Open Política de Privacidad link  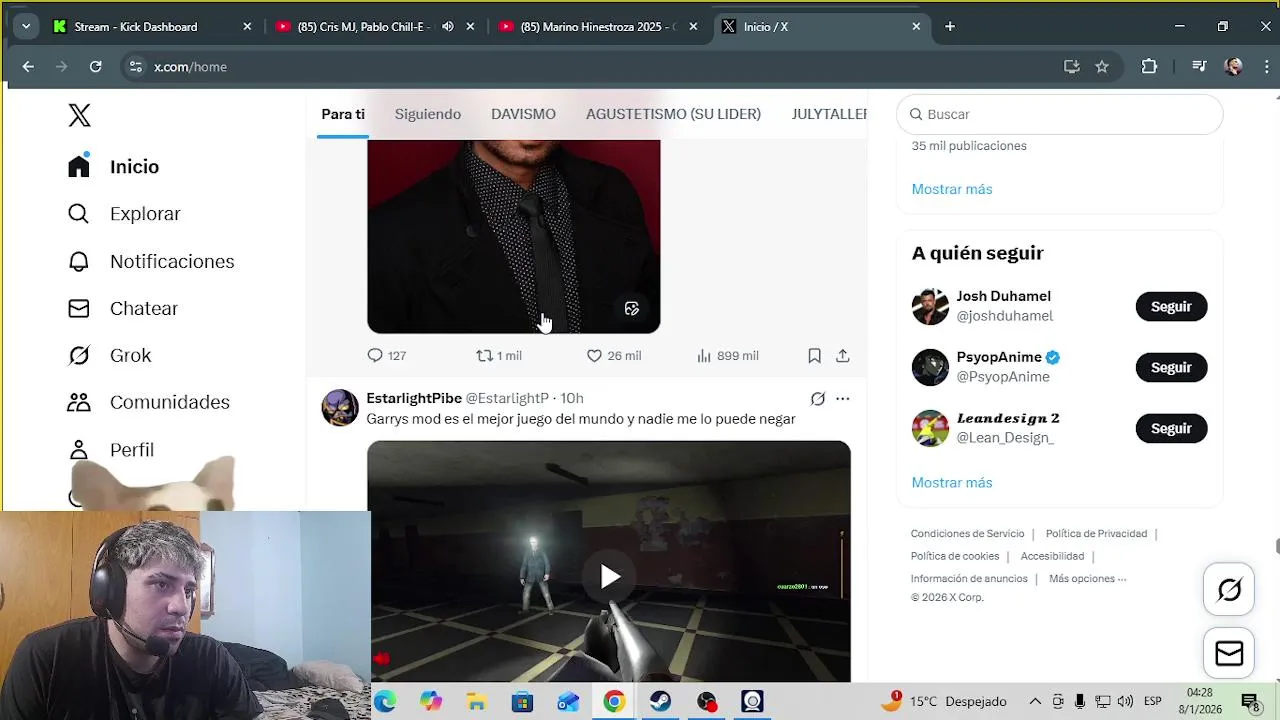pos(1096,534)
